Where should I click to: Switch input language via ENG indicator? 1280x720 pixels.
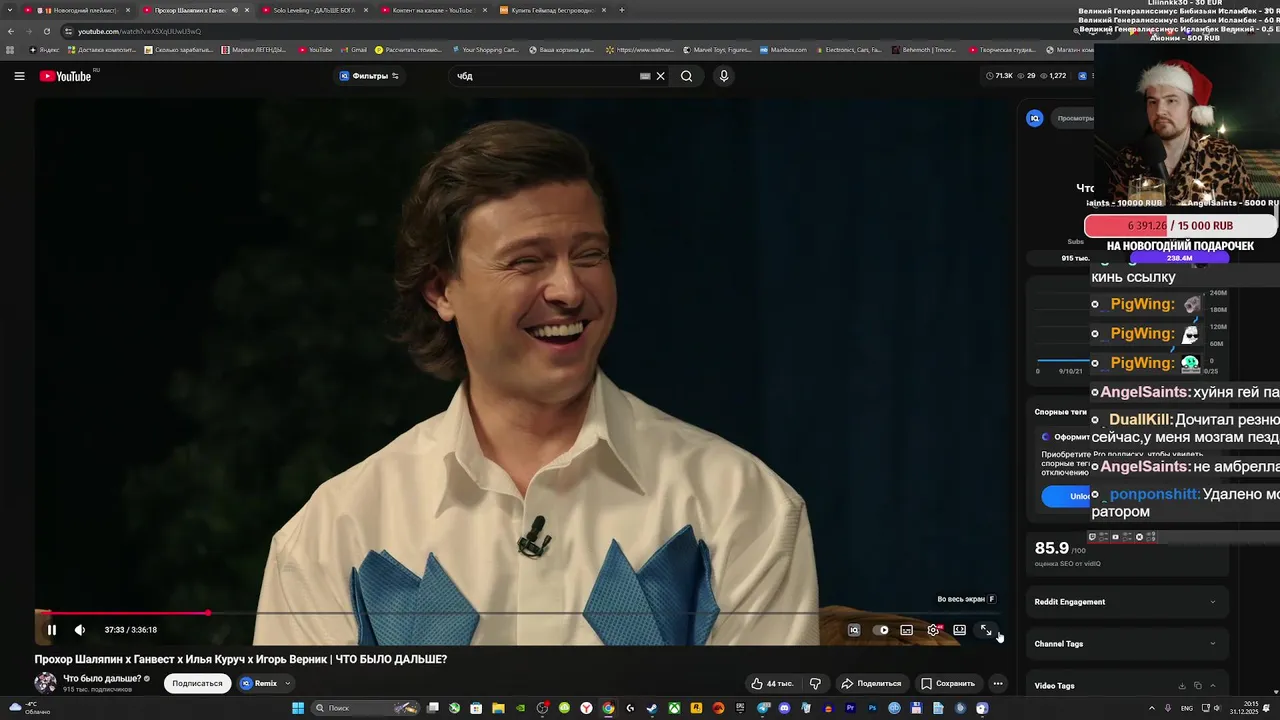[x=1186, y=708]
